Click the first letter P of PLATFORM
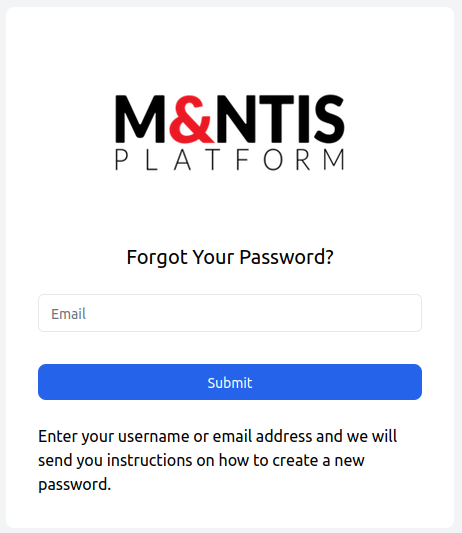462x533 pixels. click(x=121, y=159)
